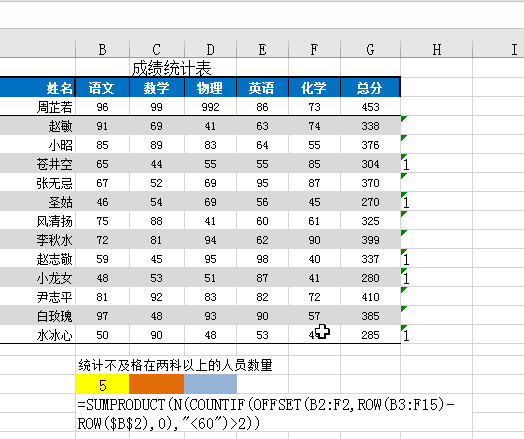Select column F header
The width and height of the screenshot is (524, 439).
314,49
